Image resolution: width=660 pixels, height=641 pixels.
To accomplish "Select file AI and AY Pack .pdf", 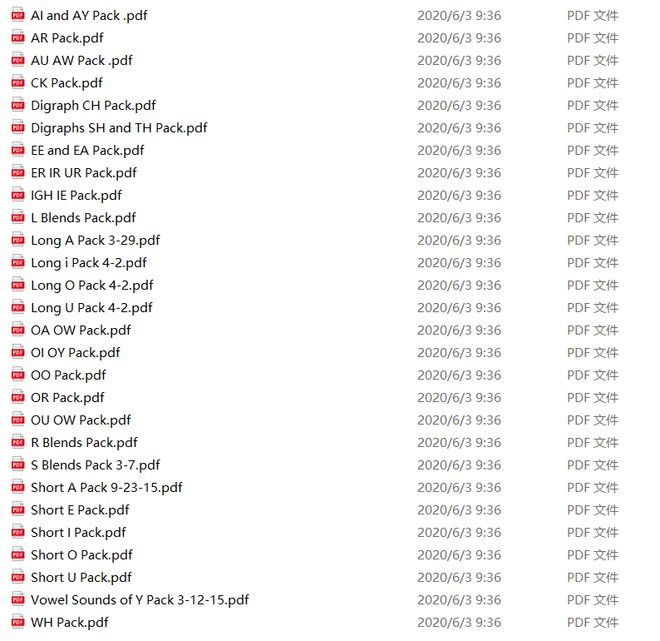I will click(x=89, y=16).
